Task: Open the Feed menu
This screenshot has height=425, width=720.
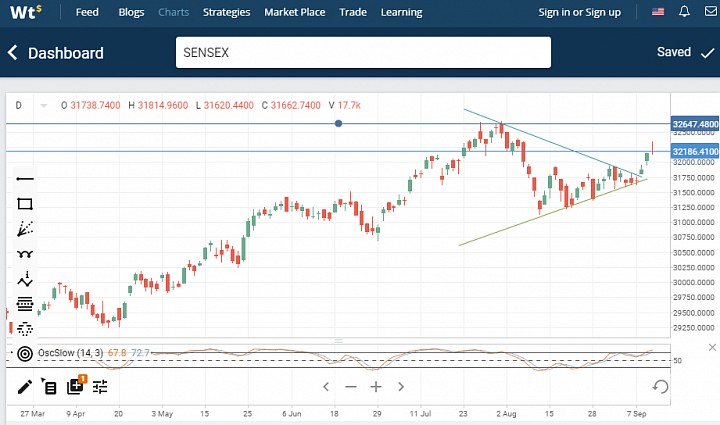Action: (x=87, y=12)
